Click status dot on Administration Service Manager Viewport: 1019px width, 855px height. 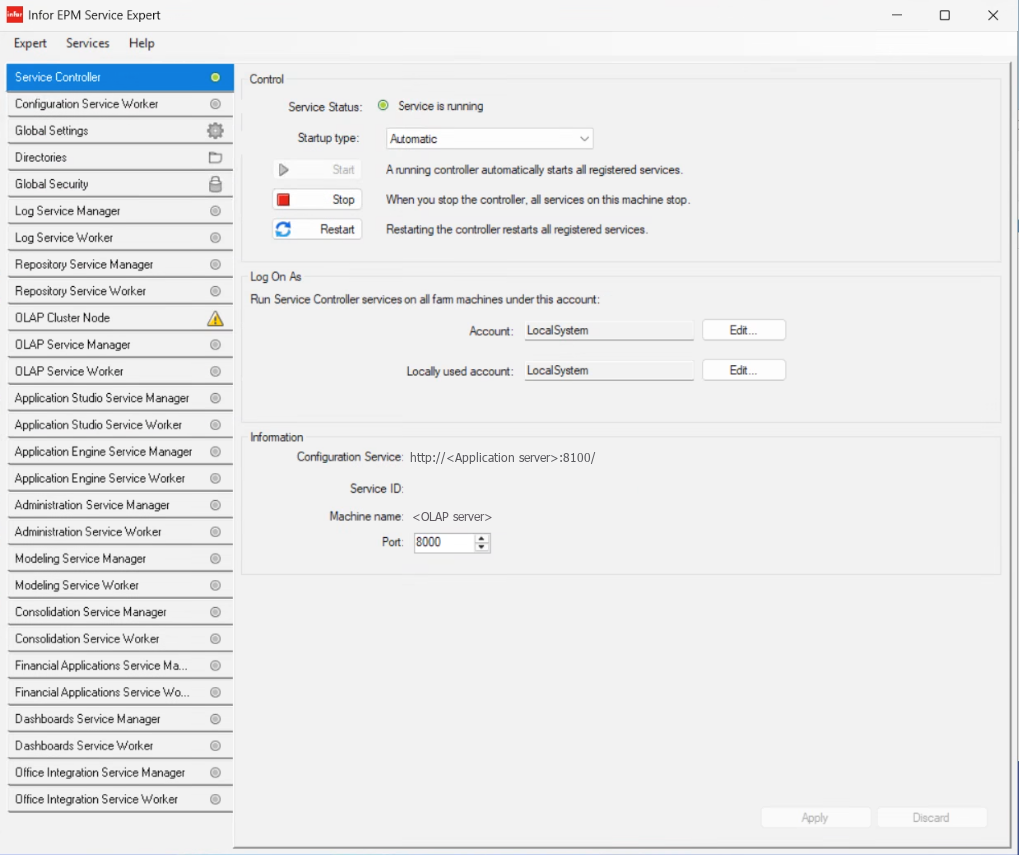[215, 505]
